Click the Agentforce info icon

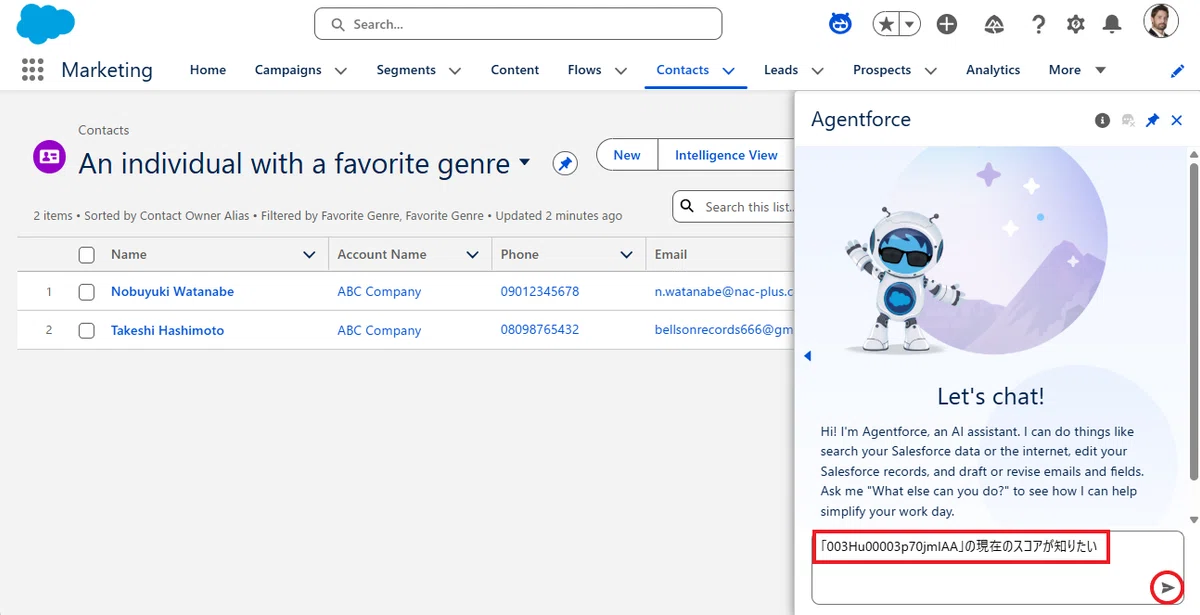1102,120
